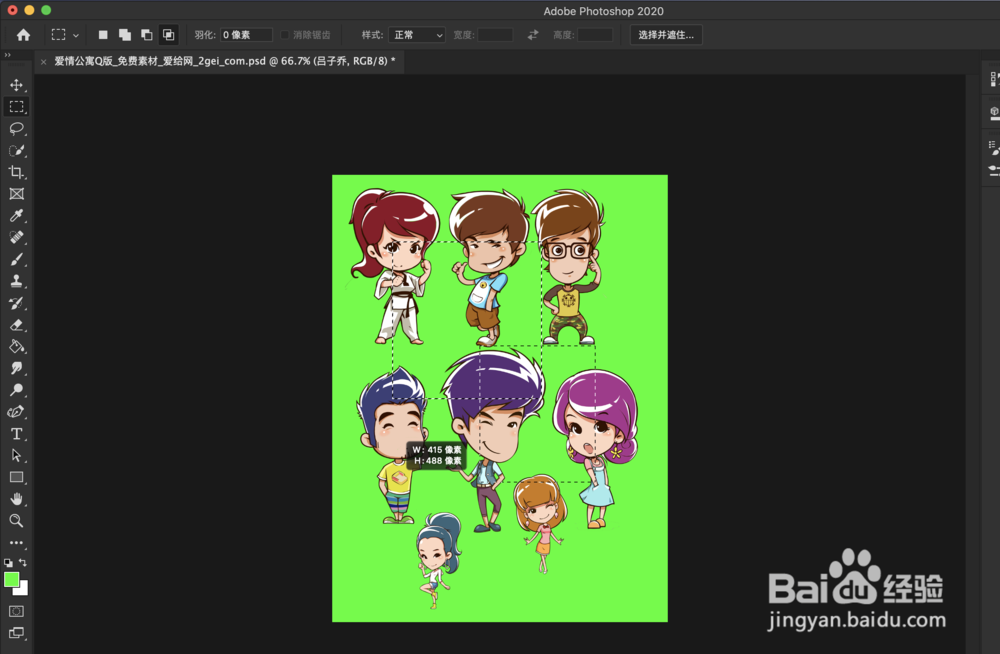This screenshot has width=1000, height=654.
Task: Close the 爱情公寓Q版 document tab
Action: (43, 62)
